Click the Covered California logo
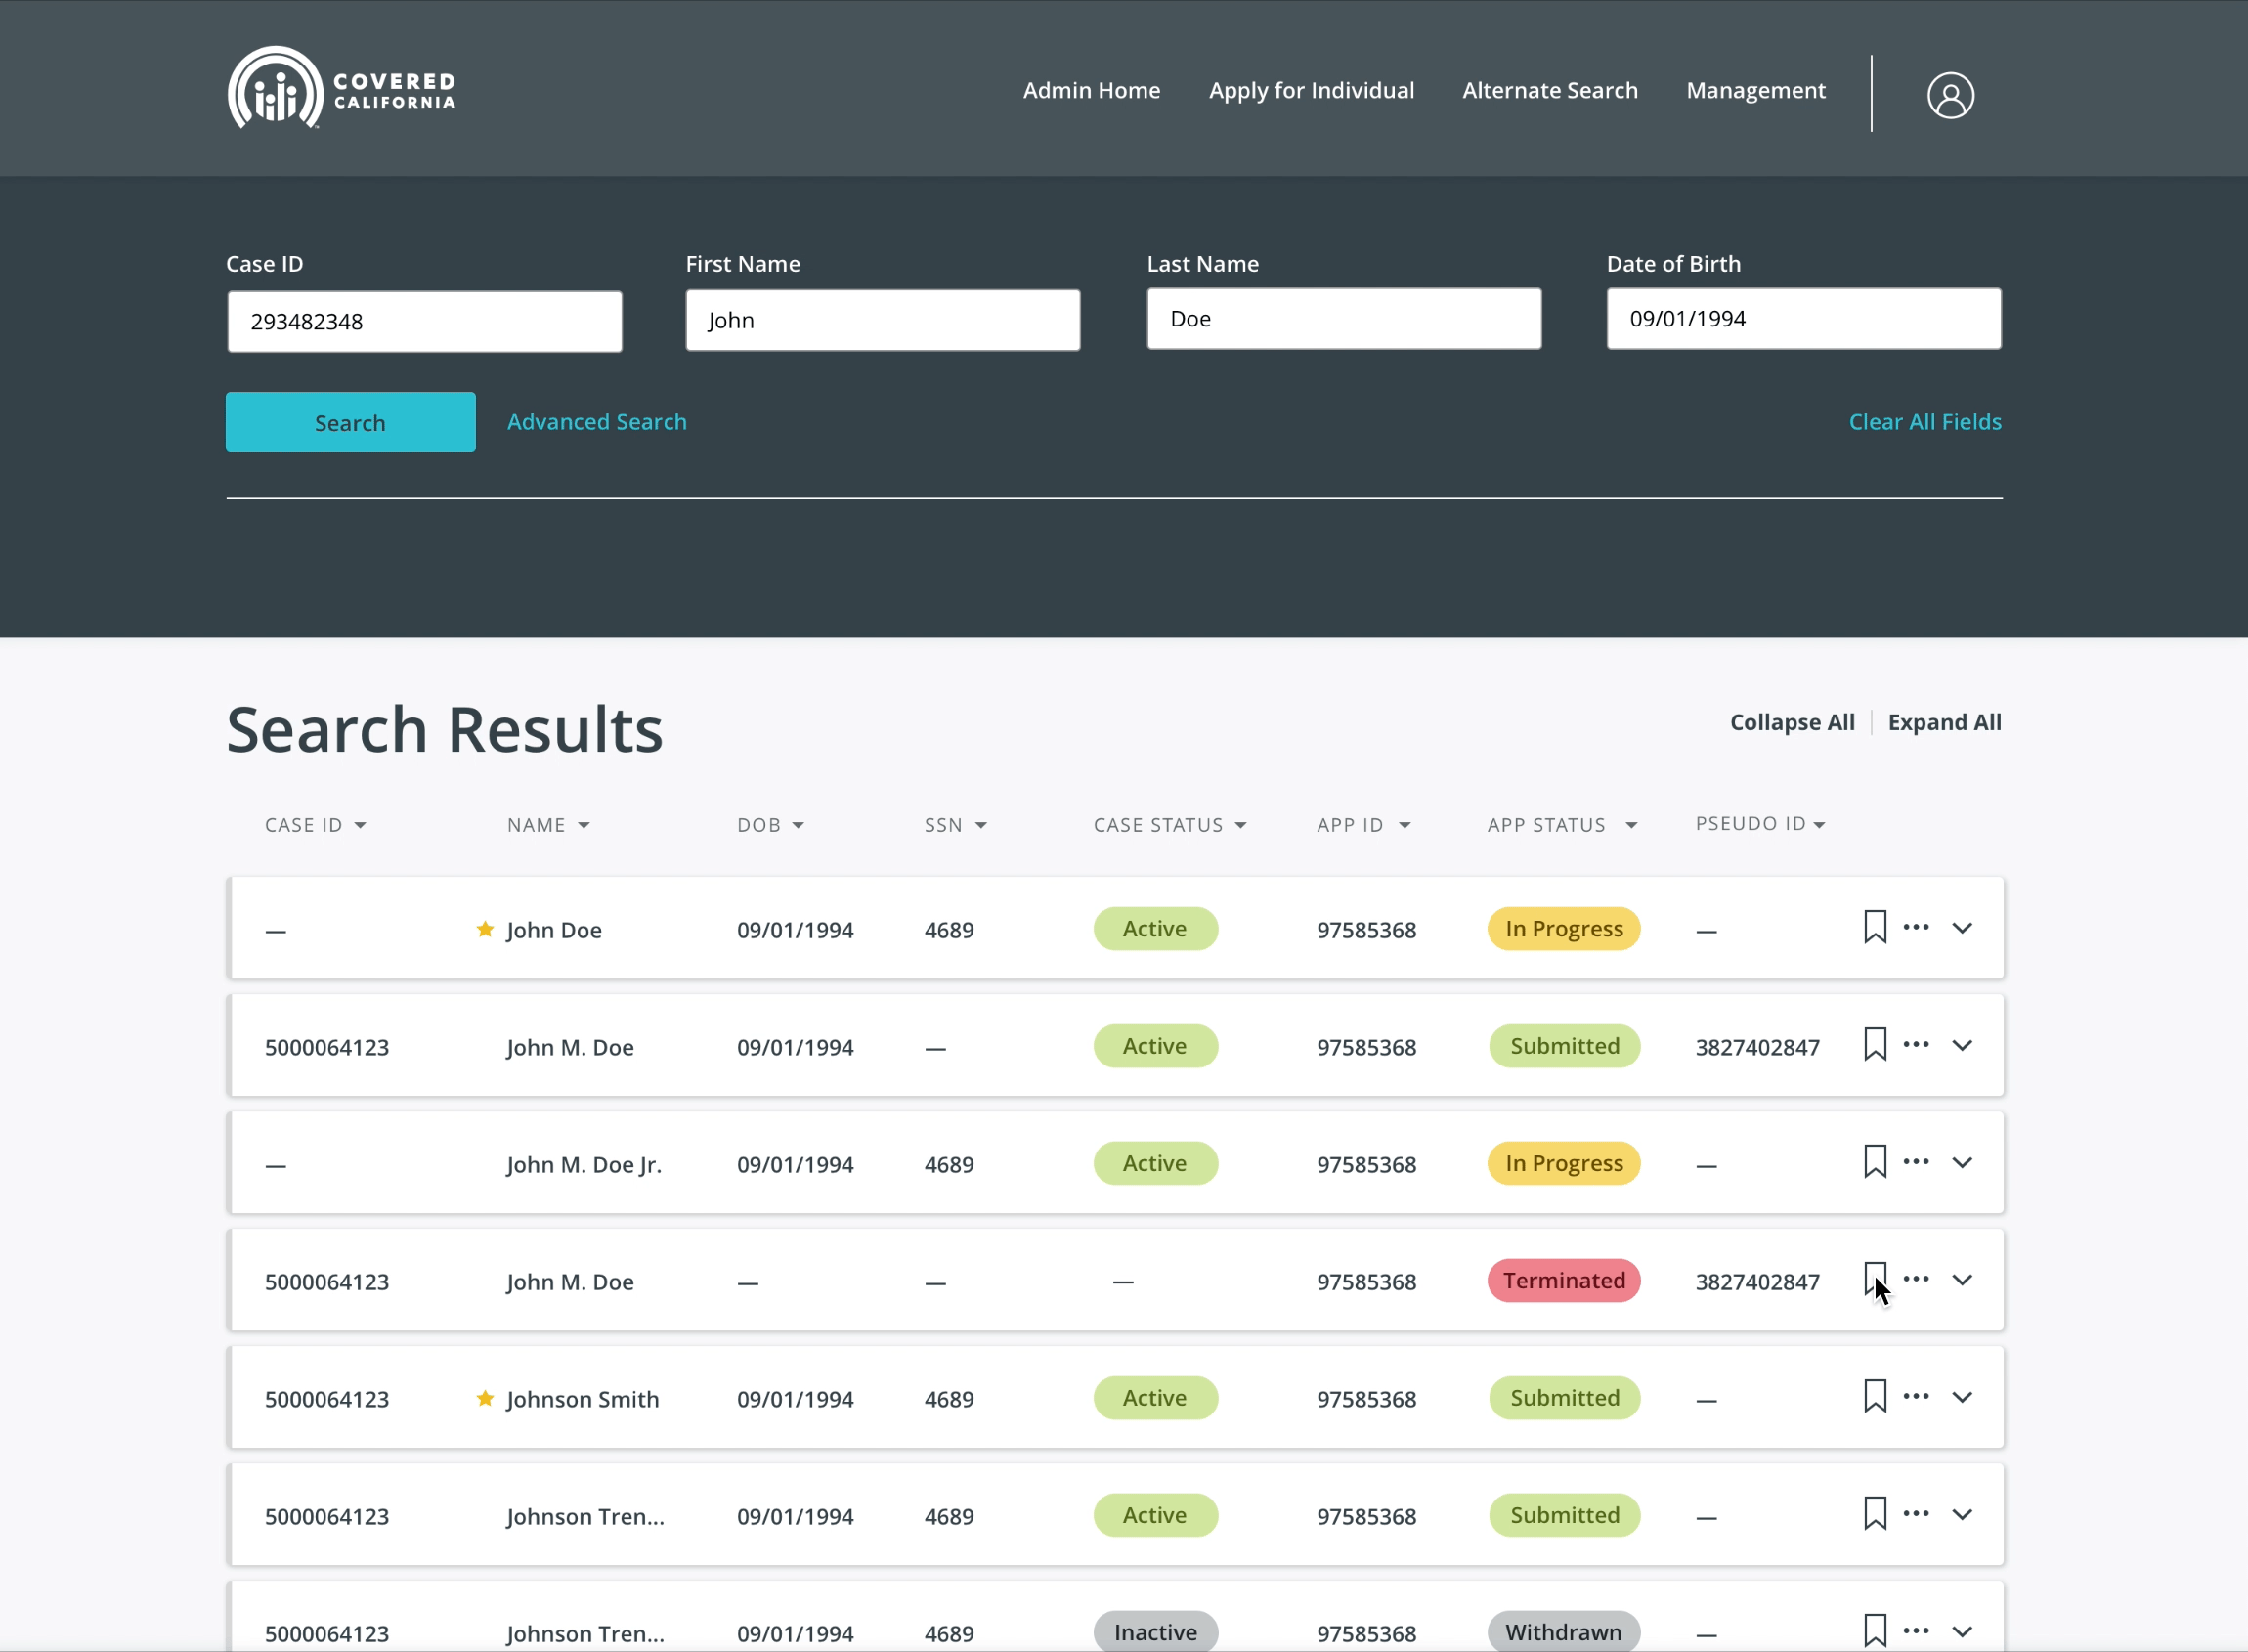This screenshot has width=2248, height=1652. coord(341,88)
